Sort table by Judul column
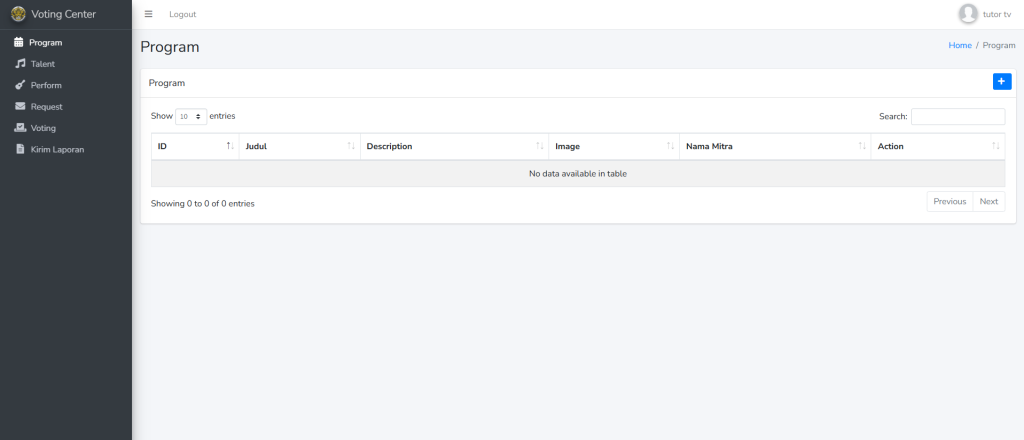Image resolution: width=1024 pixels, height=440 pixels. (x=299, y=147)
